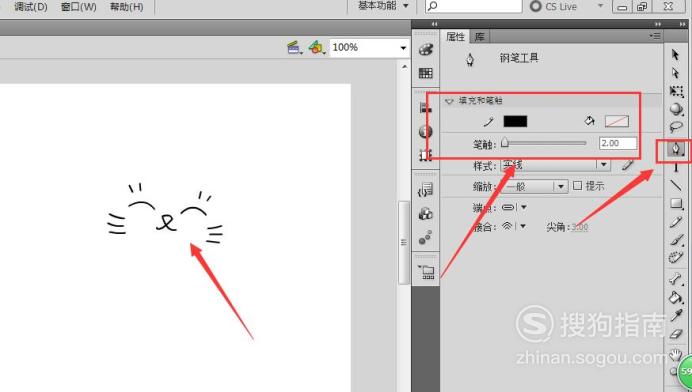Select the Deco tool
This screenshot has width=692, height=392.
[676, 257]
